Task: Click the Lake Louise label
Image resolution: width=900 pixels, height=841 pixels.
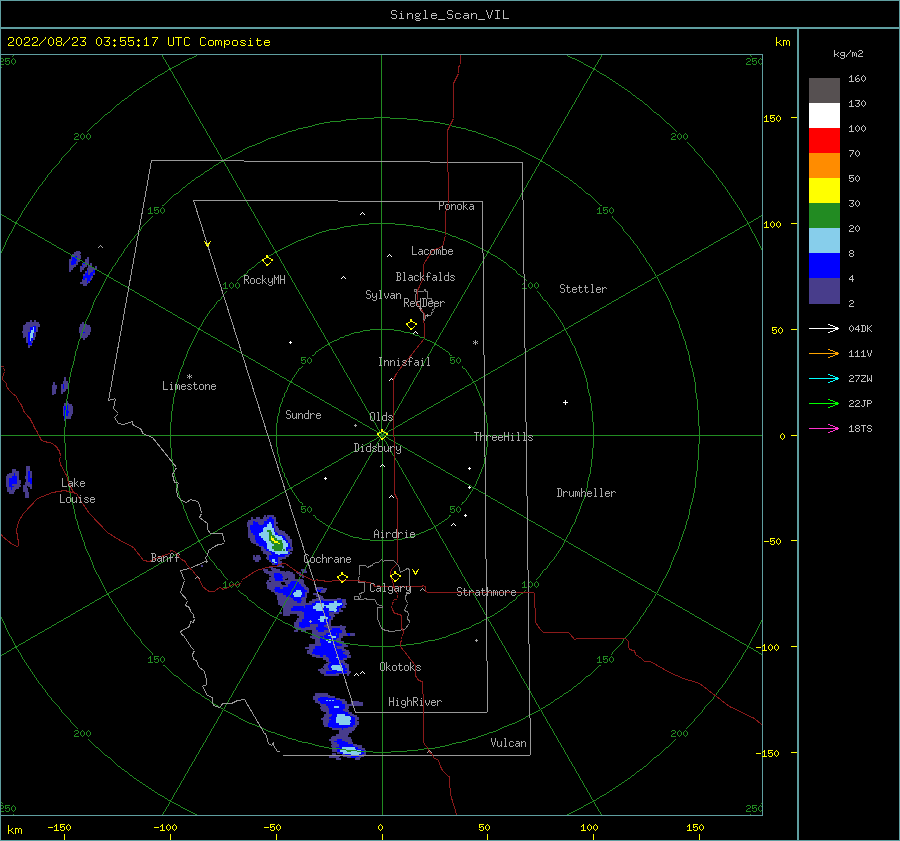Action: 77,491
